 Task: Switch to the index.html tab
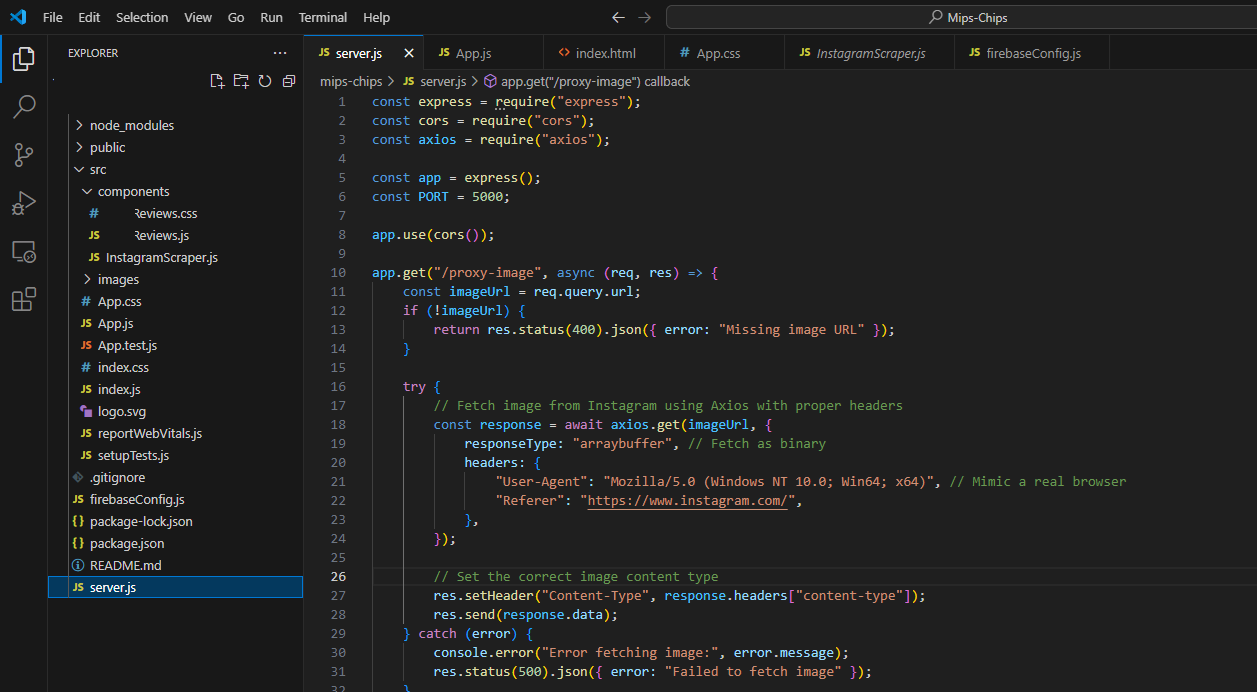point(605,53)
